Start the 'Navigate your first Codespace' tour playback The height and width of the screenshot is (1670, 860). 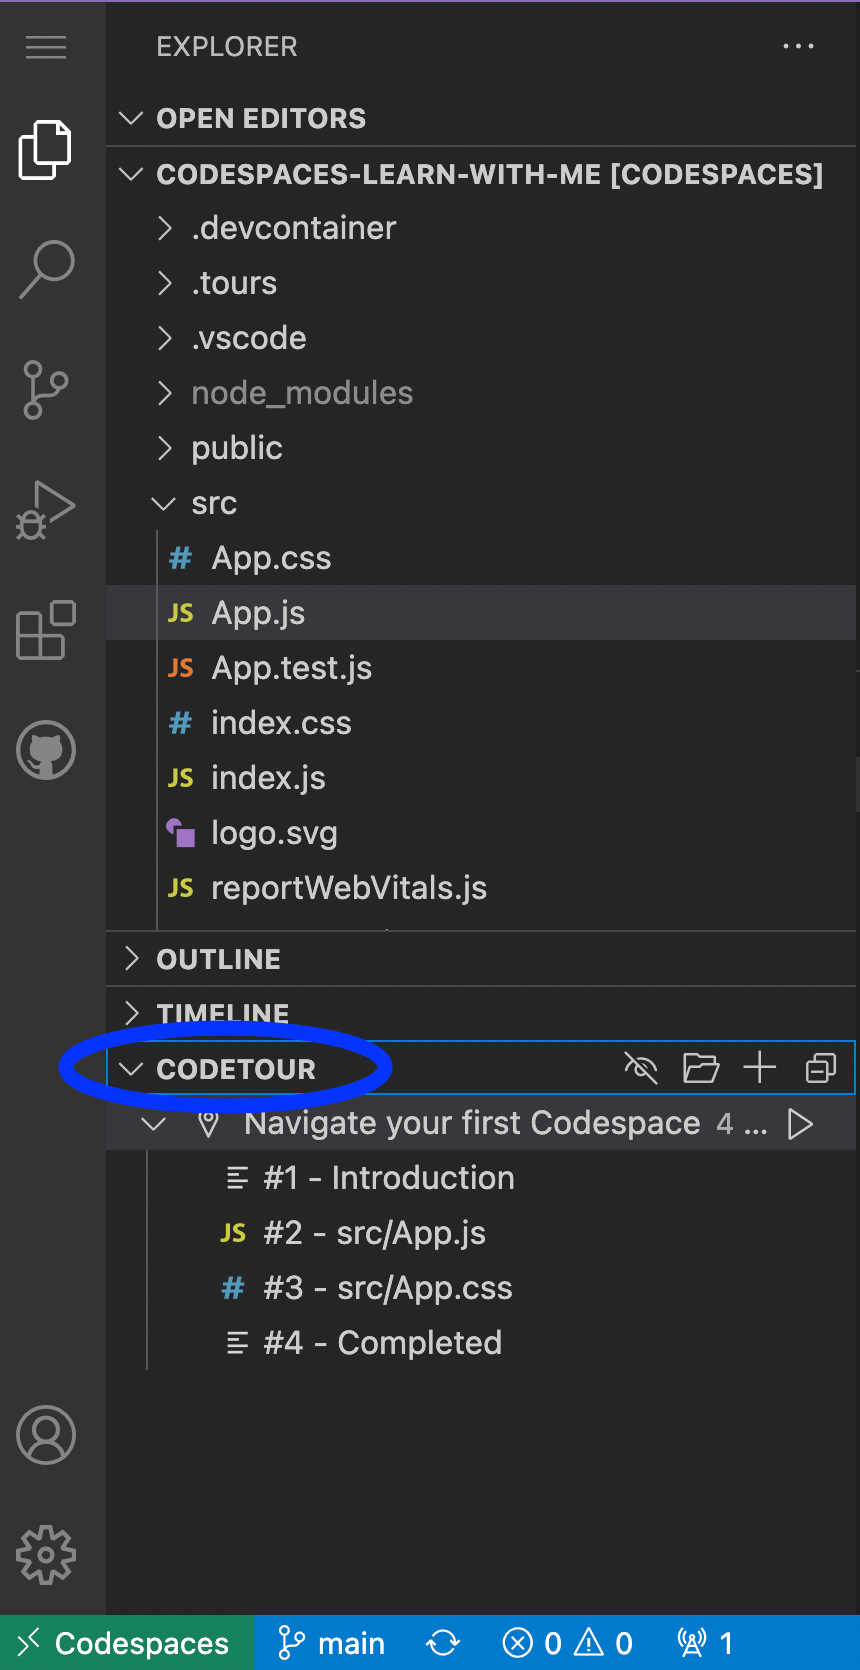pyautogui.click(x=800, y=1123)
